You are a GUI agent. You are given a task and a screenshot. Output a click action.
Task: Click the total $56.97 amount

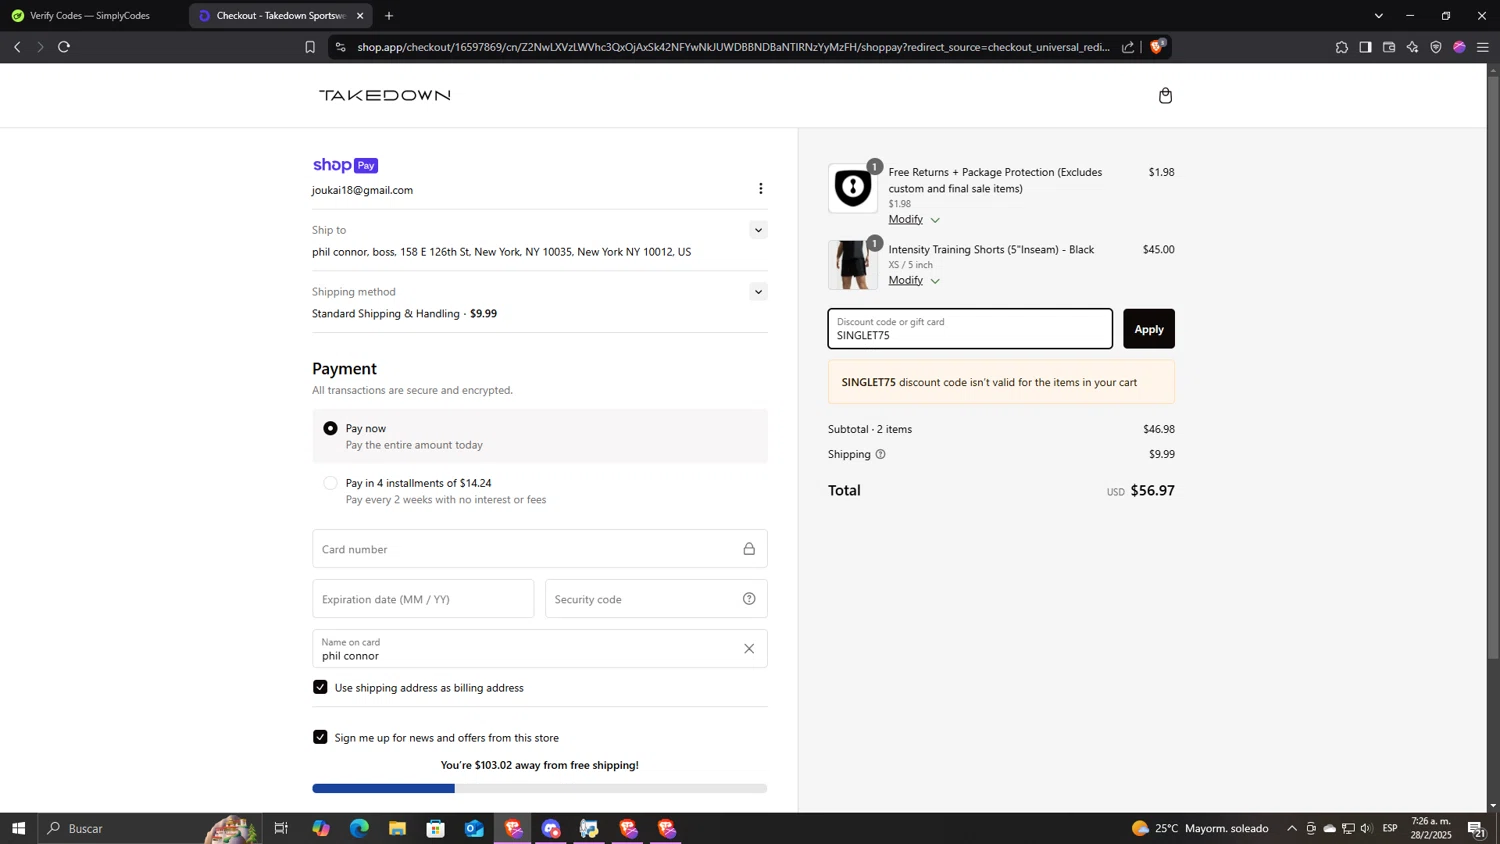click(x=1152, y=491)
